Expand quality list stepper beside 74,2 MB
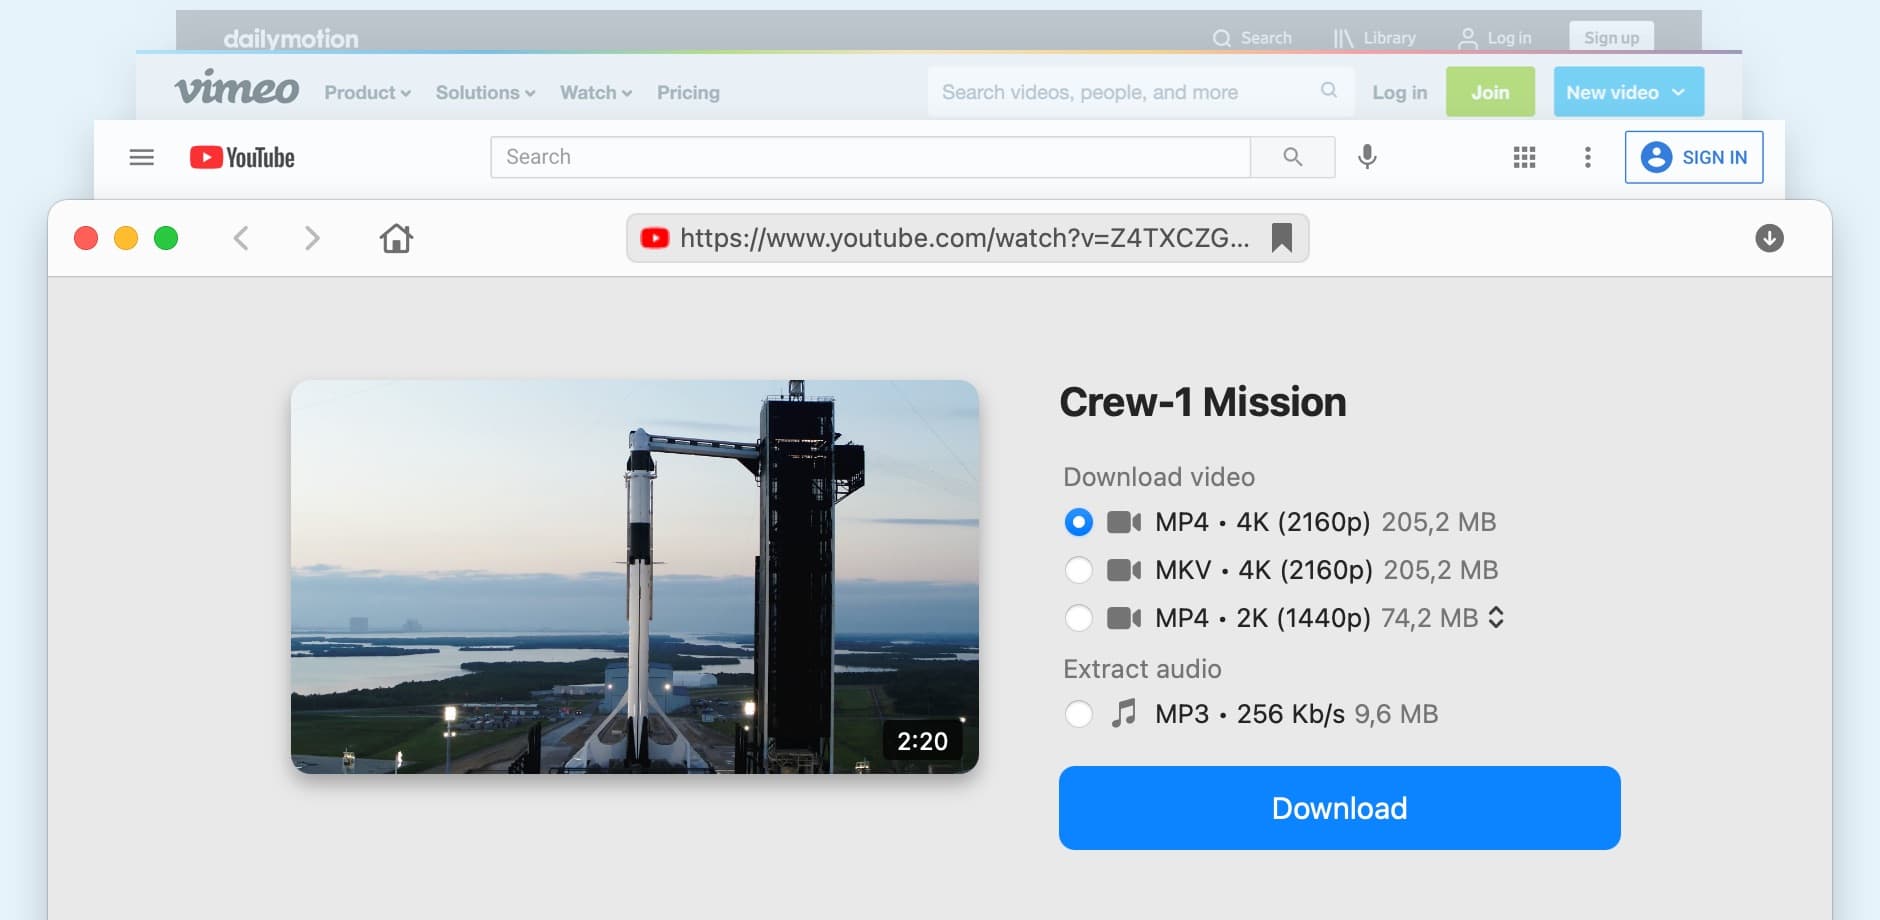 1496,618
